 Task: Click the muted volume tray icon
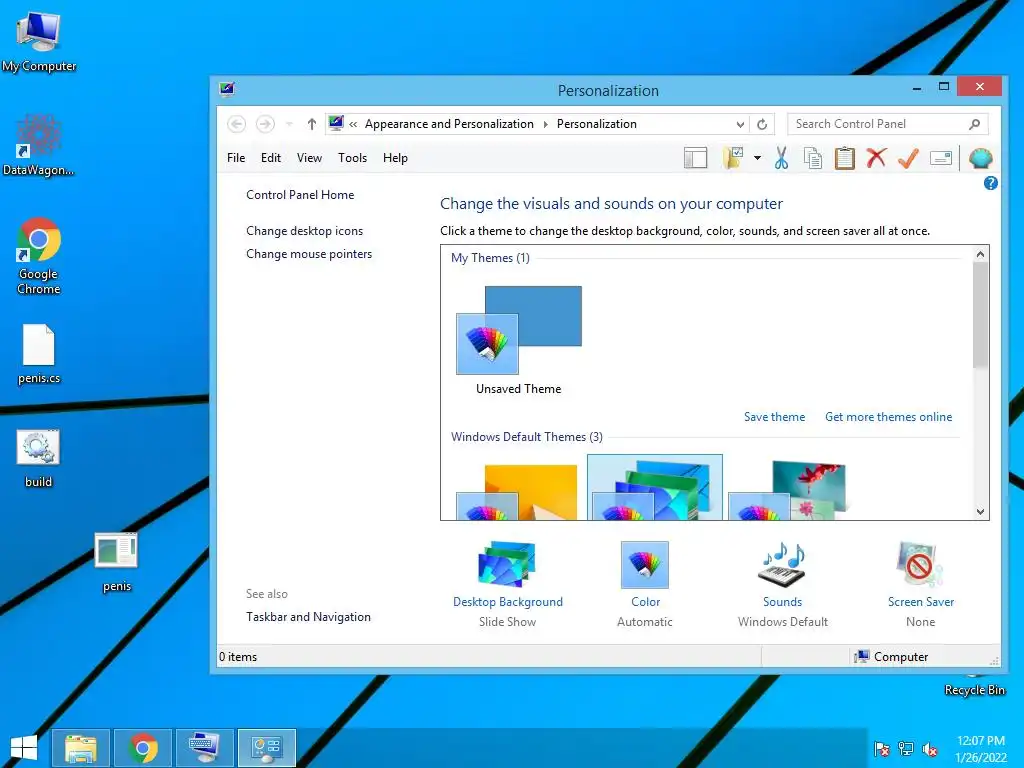click(x=930, y=749)
